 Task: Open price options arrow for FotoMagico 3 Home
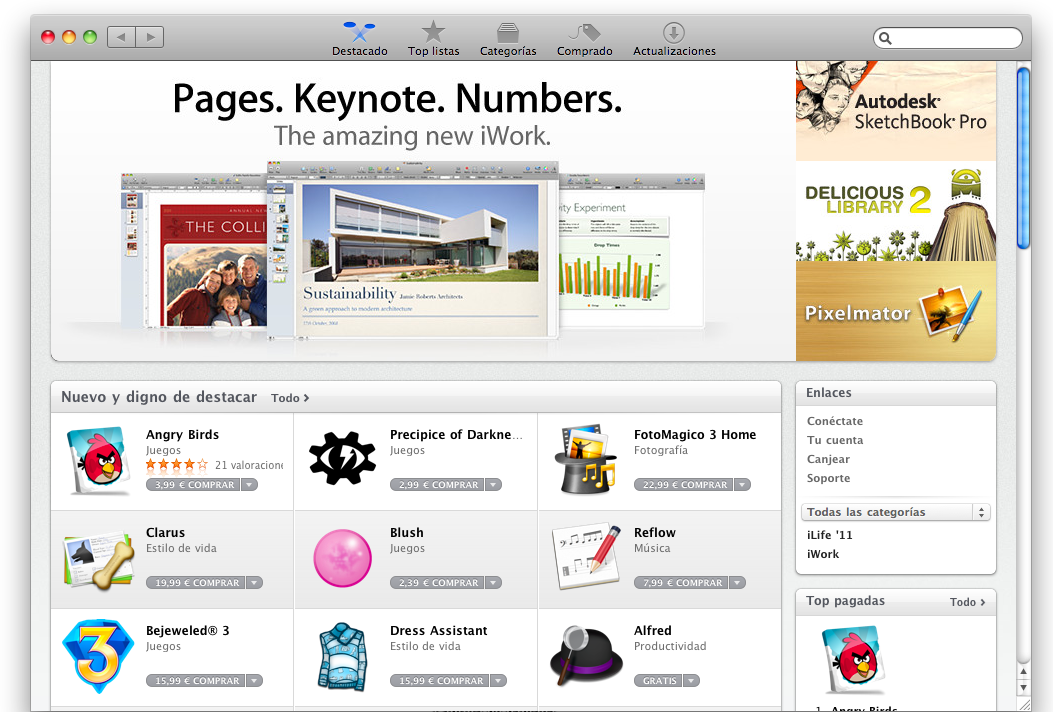(742, 484)
